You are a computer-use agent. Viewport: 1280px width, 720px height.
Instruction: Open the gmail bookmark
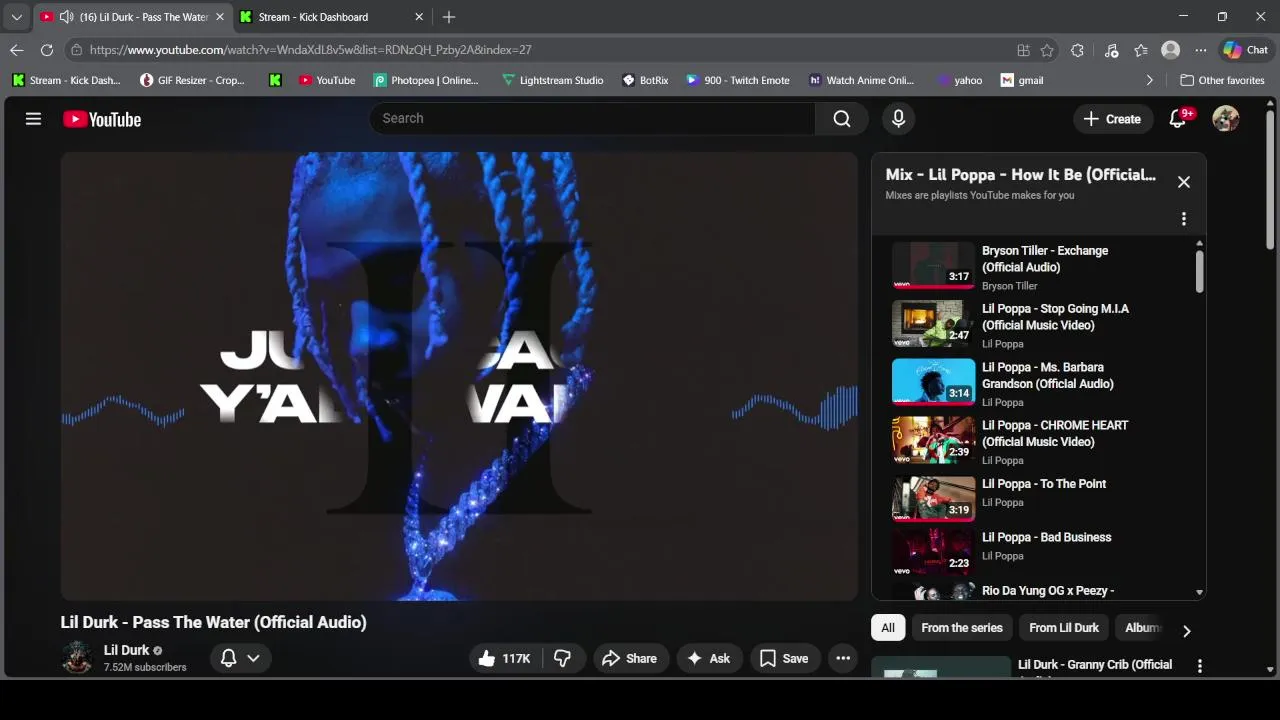[1022, 80]
